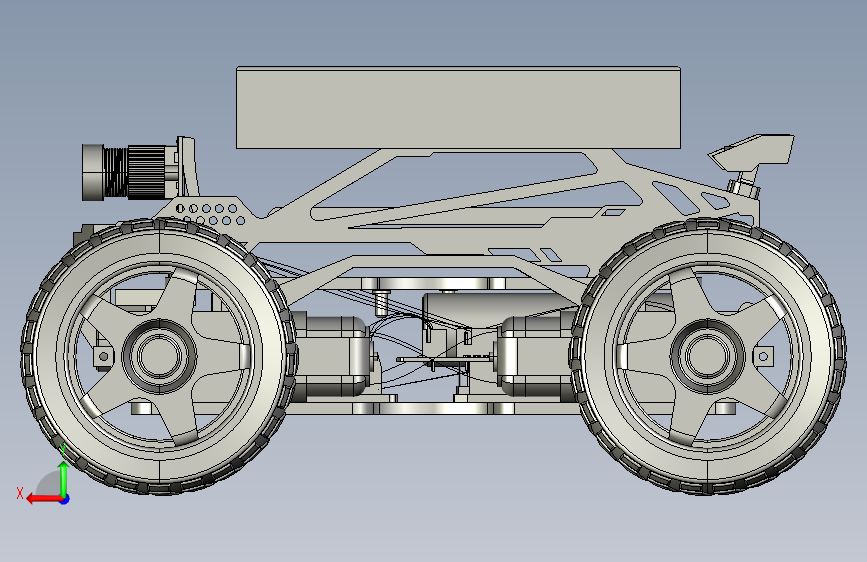Select the hub of the wheel below the spoiler
This screenshot has width=867, height=562.
click(707, 356)
